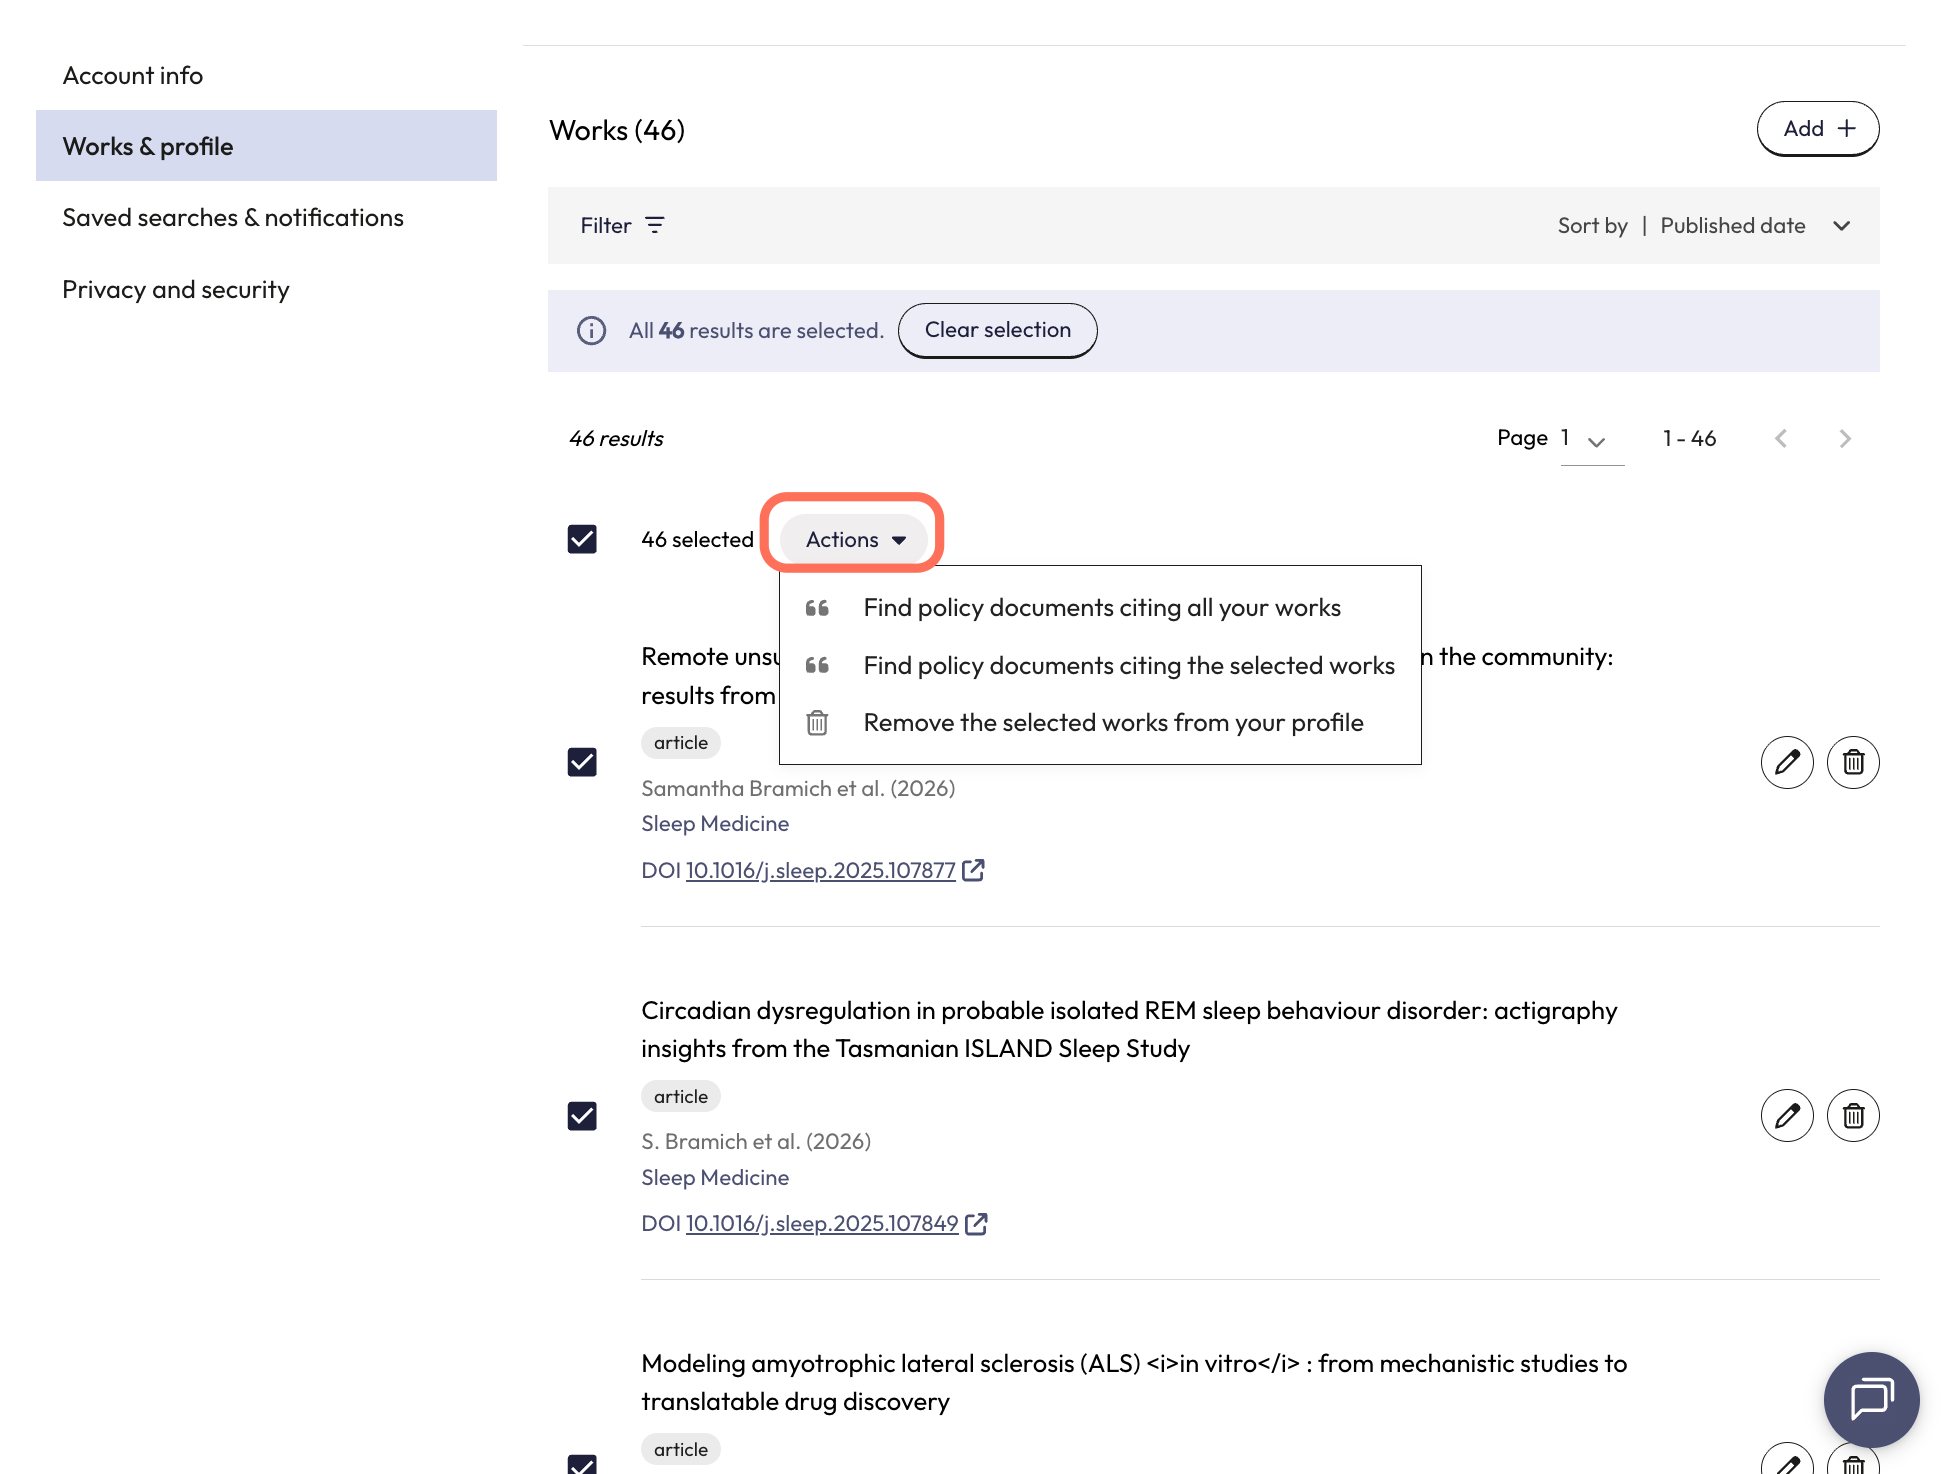This screenshot has height=1474, width=1946.
Task: Click external link icon after DOI 107849
Action: [976, 1223]
